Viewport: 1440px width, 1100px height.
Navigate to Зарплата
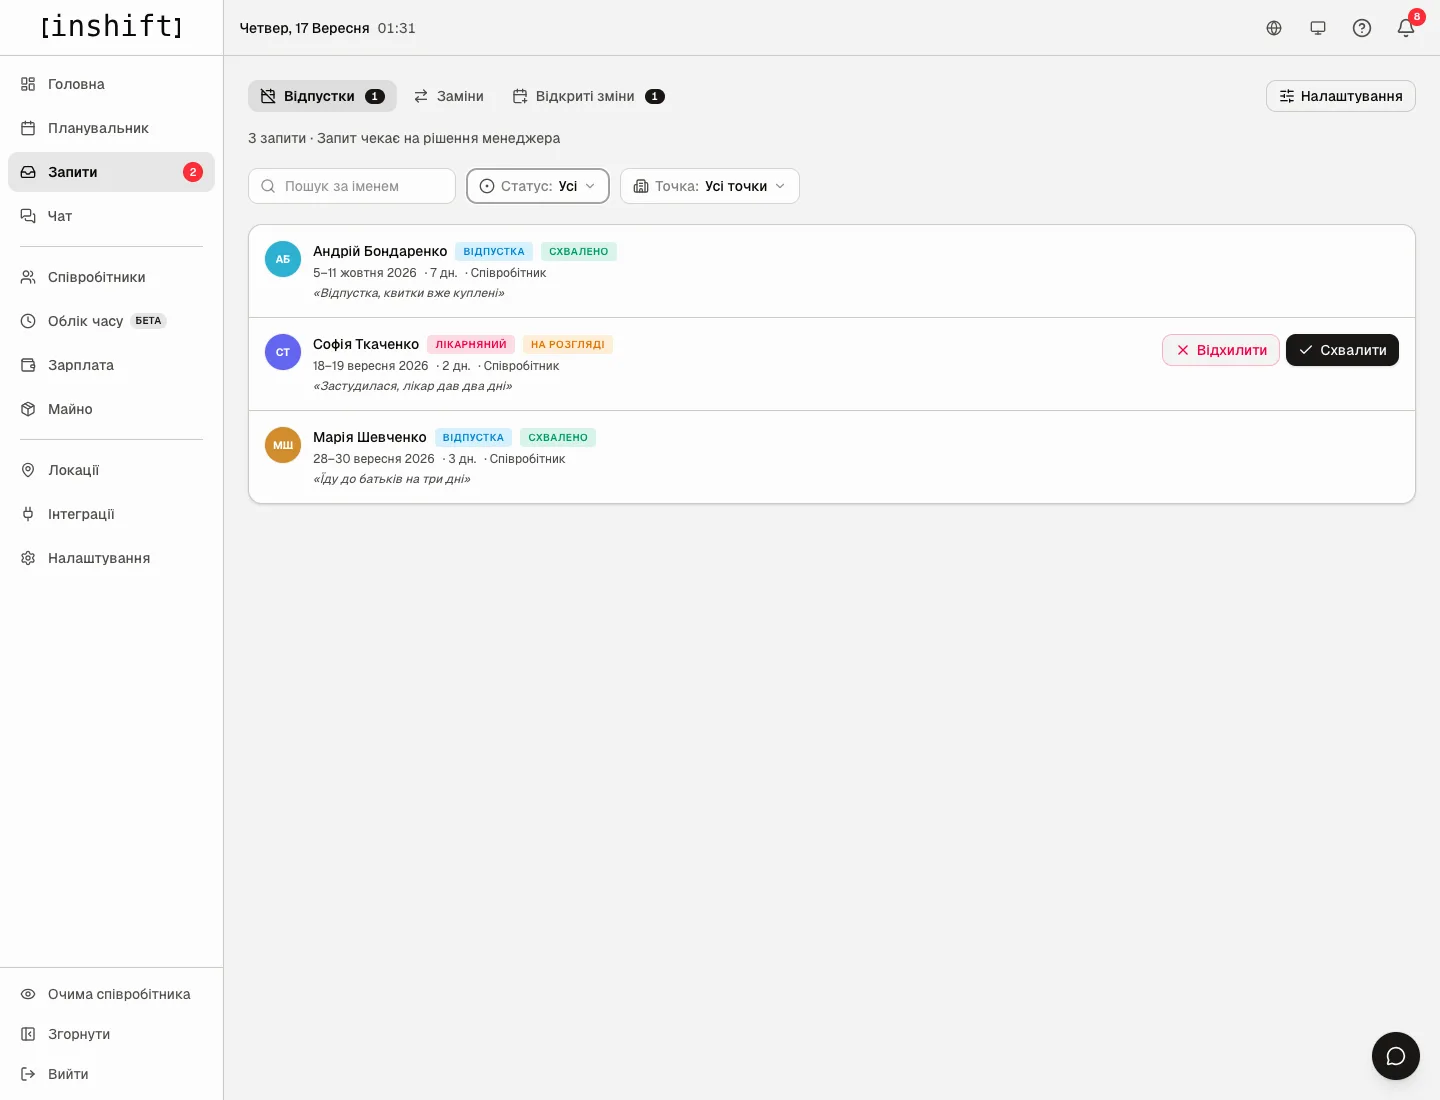[x=111, y=365]
